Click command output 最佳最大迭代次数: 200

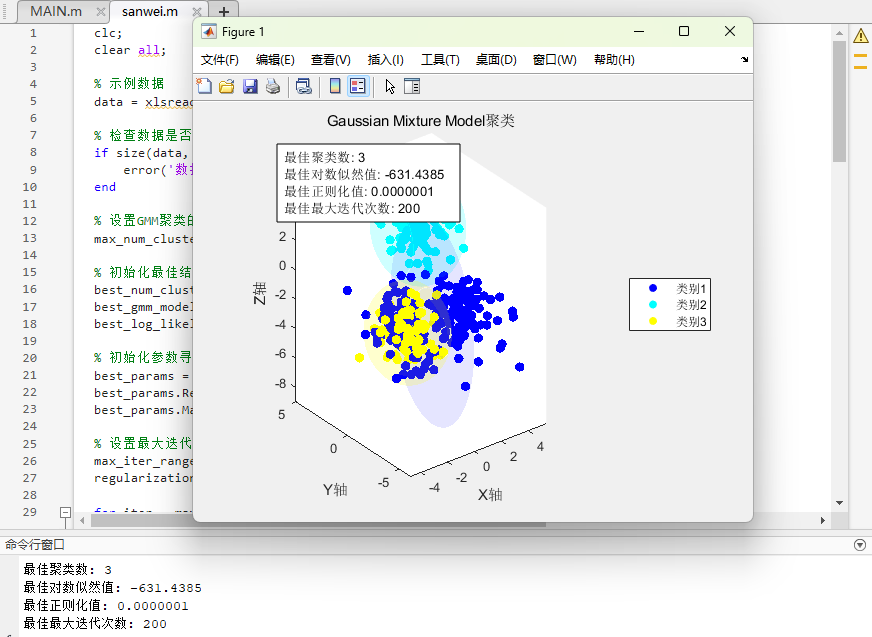click(95, 624)
